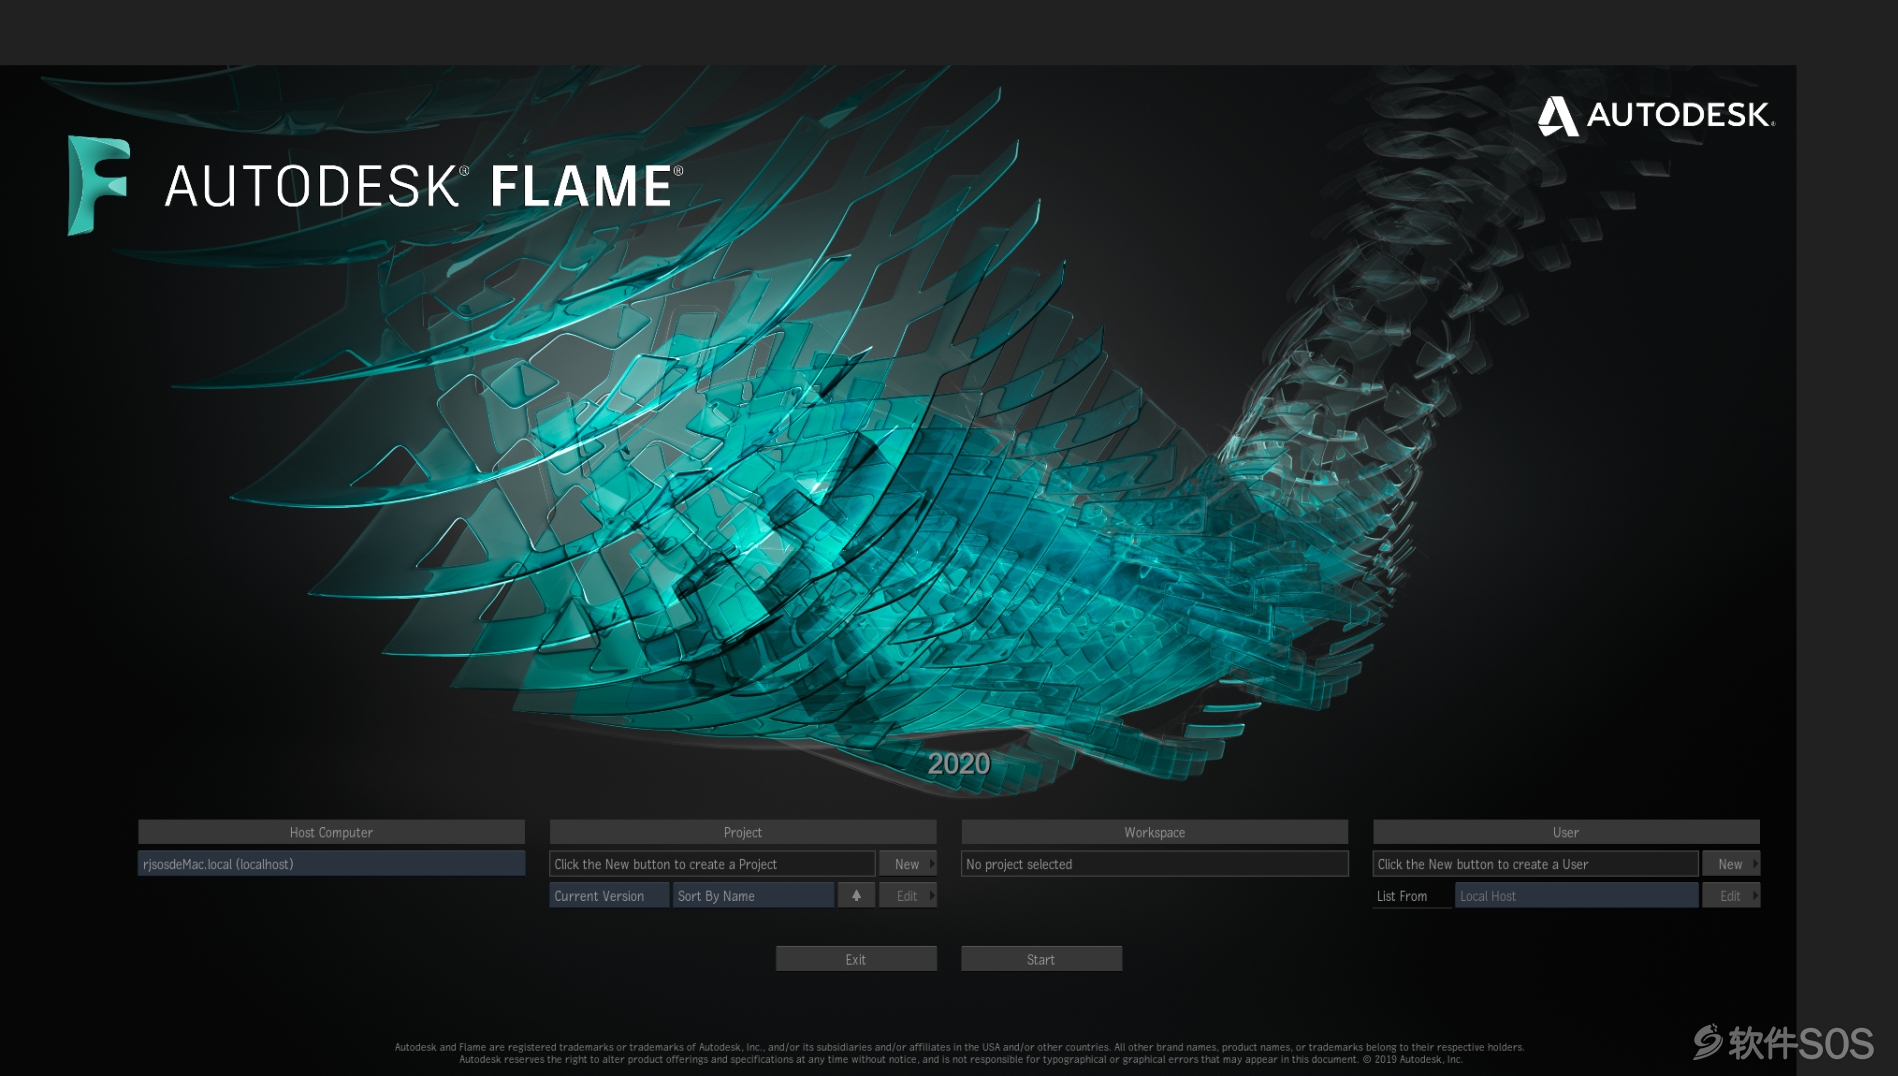This screenshot has width=1898, height=1076.
Task: Toggle the sort order arrow icon
Action: pos(856,896)
